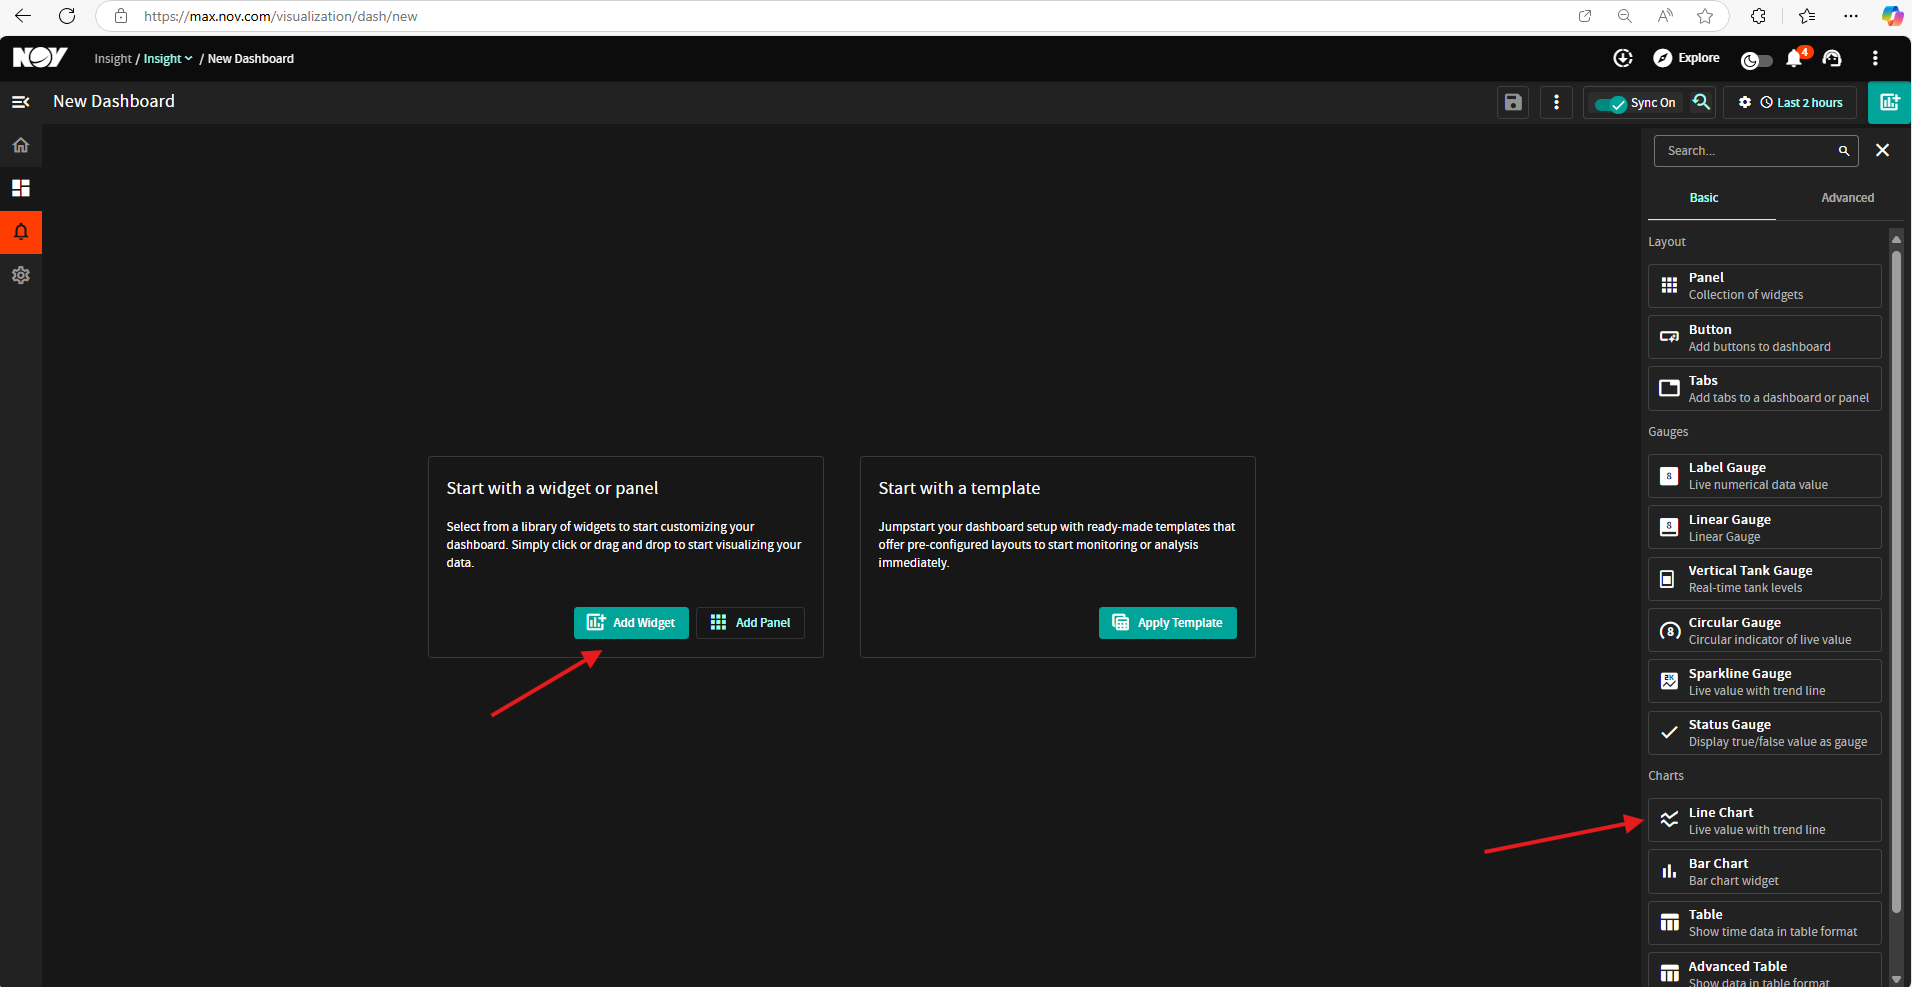The image size is (1912, 987).
Task: Select the Label Gauge widget
Action: [x=1765, y=476]
